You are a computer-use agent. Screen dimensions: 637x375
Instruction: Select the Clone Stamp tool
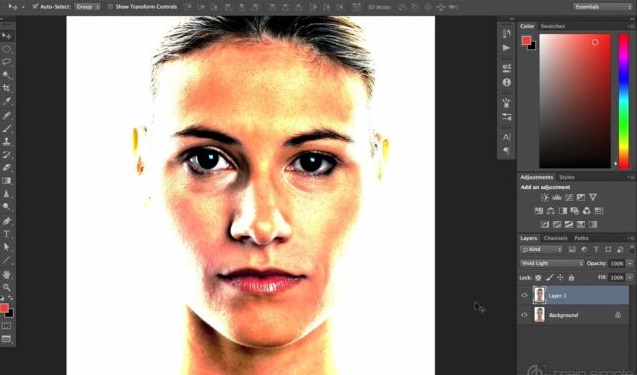click(x=6, y=142)
